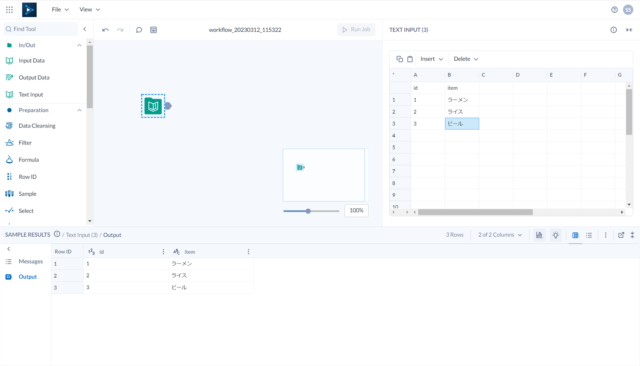
Task: Switch results to list view
Action: coord(589,235)
